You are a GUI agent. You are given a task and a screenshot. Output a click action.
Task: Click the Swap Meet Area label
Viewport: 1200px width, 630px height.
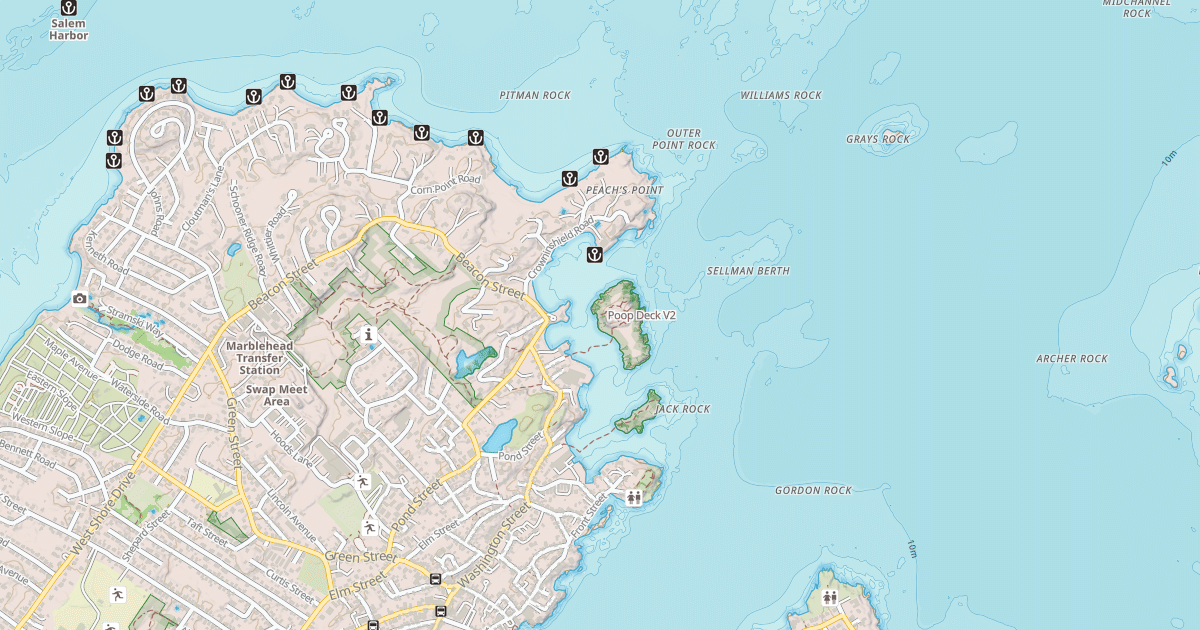(x=276, y=396)
